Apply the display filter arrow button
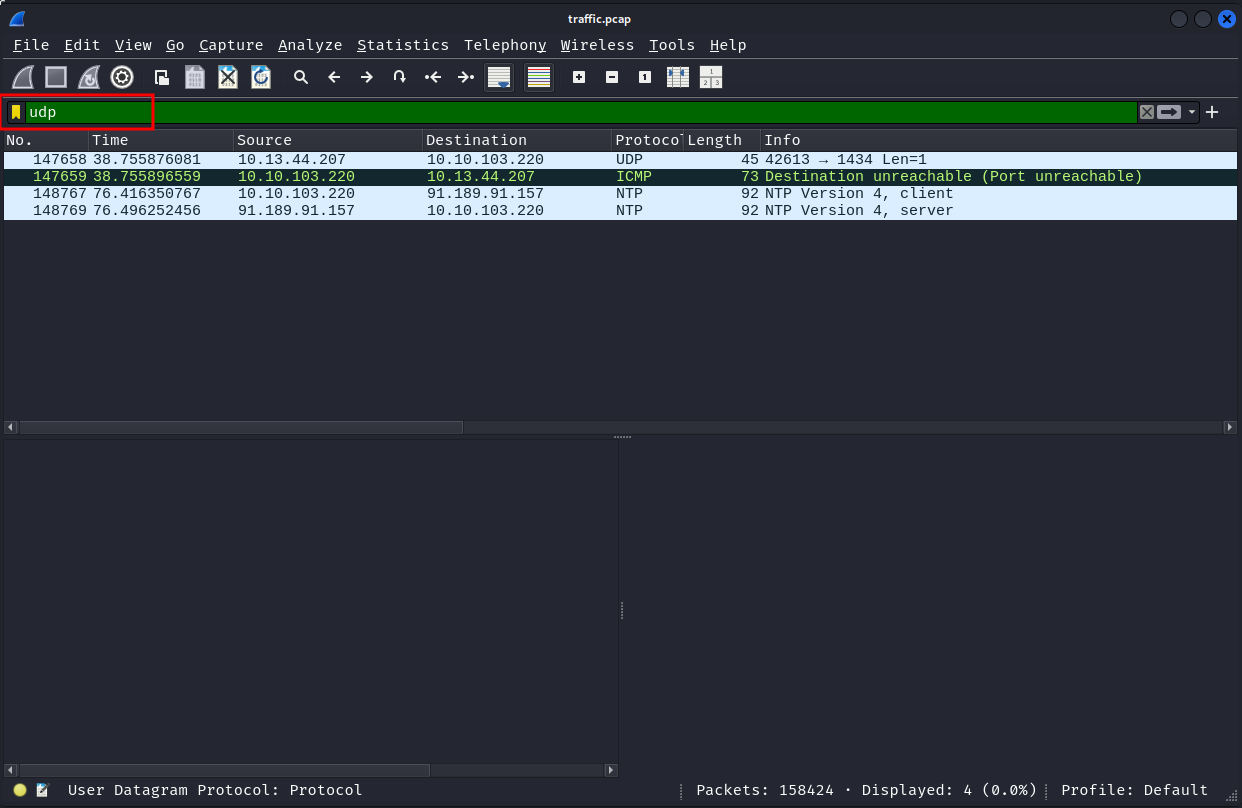The image size is (1242, 808). (1169, 112)
